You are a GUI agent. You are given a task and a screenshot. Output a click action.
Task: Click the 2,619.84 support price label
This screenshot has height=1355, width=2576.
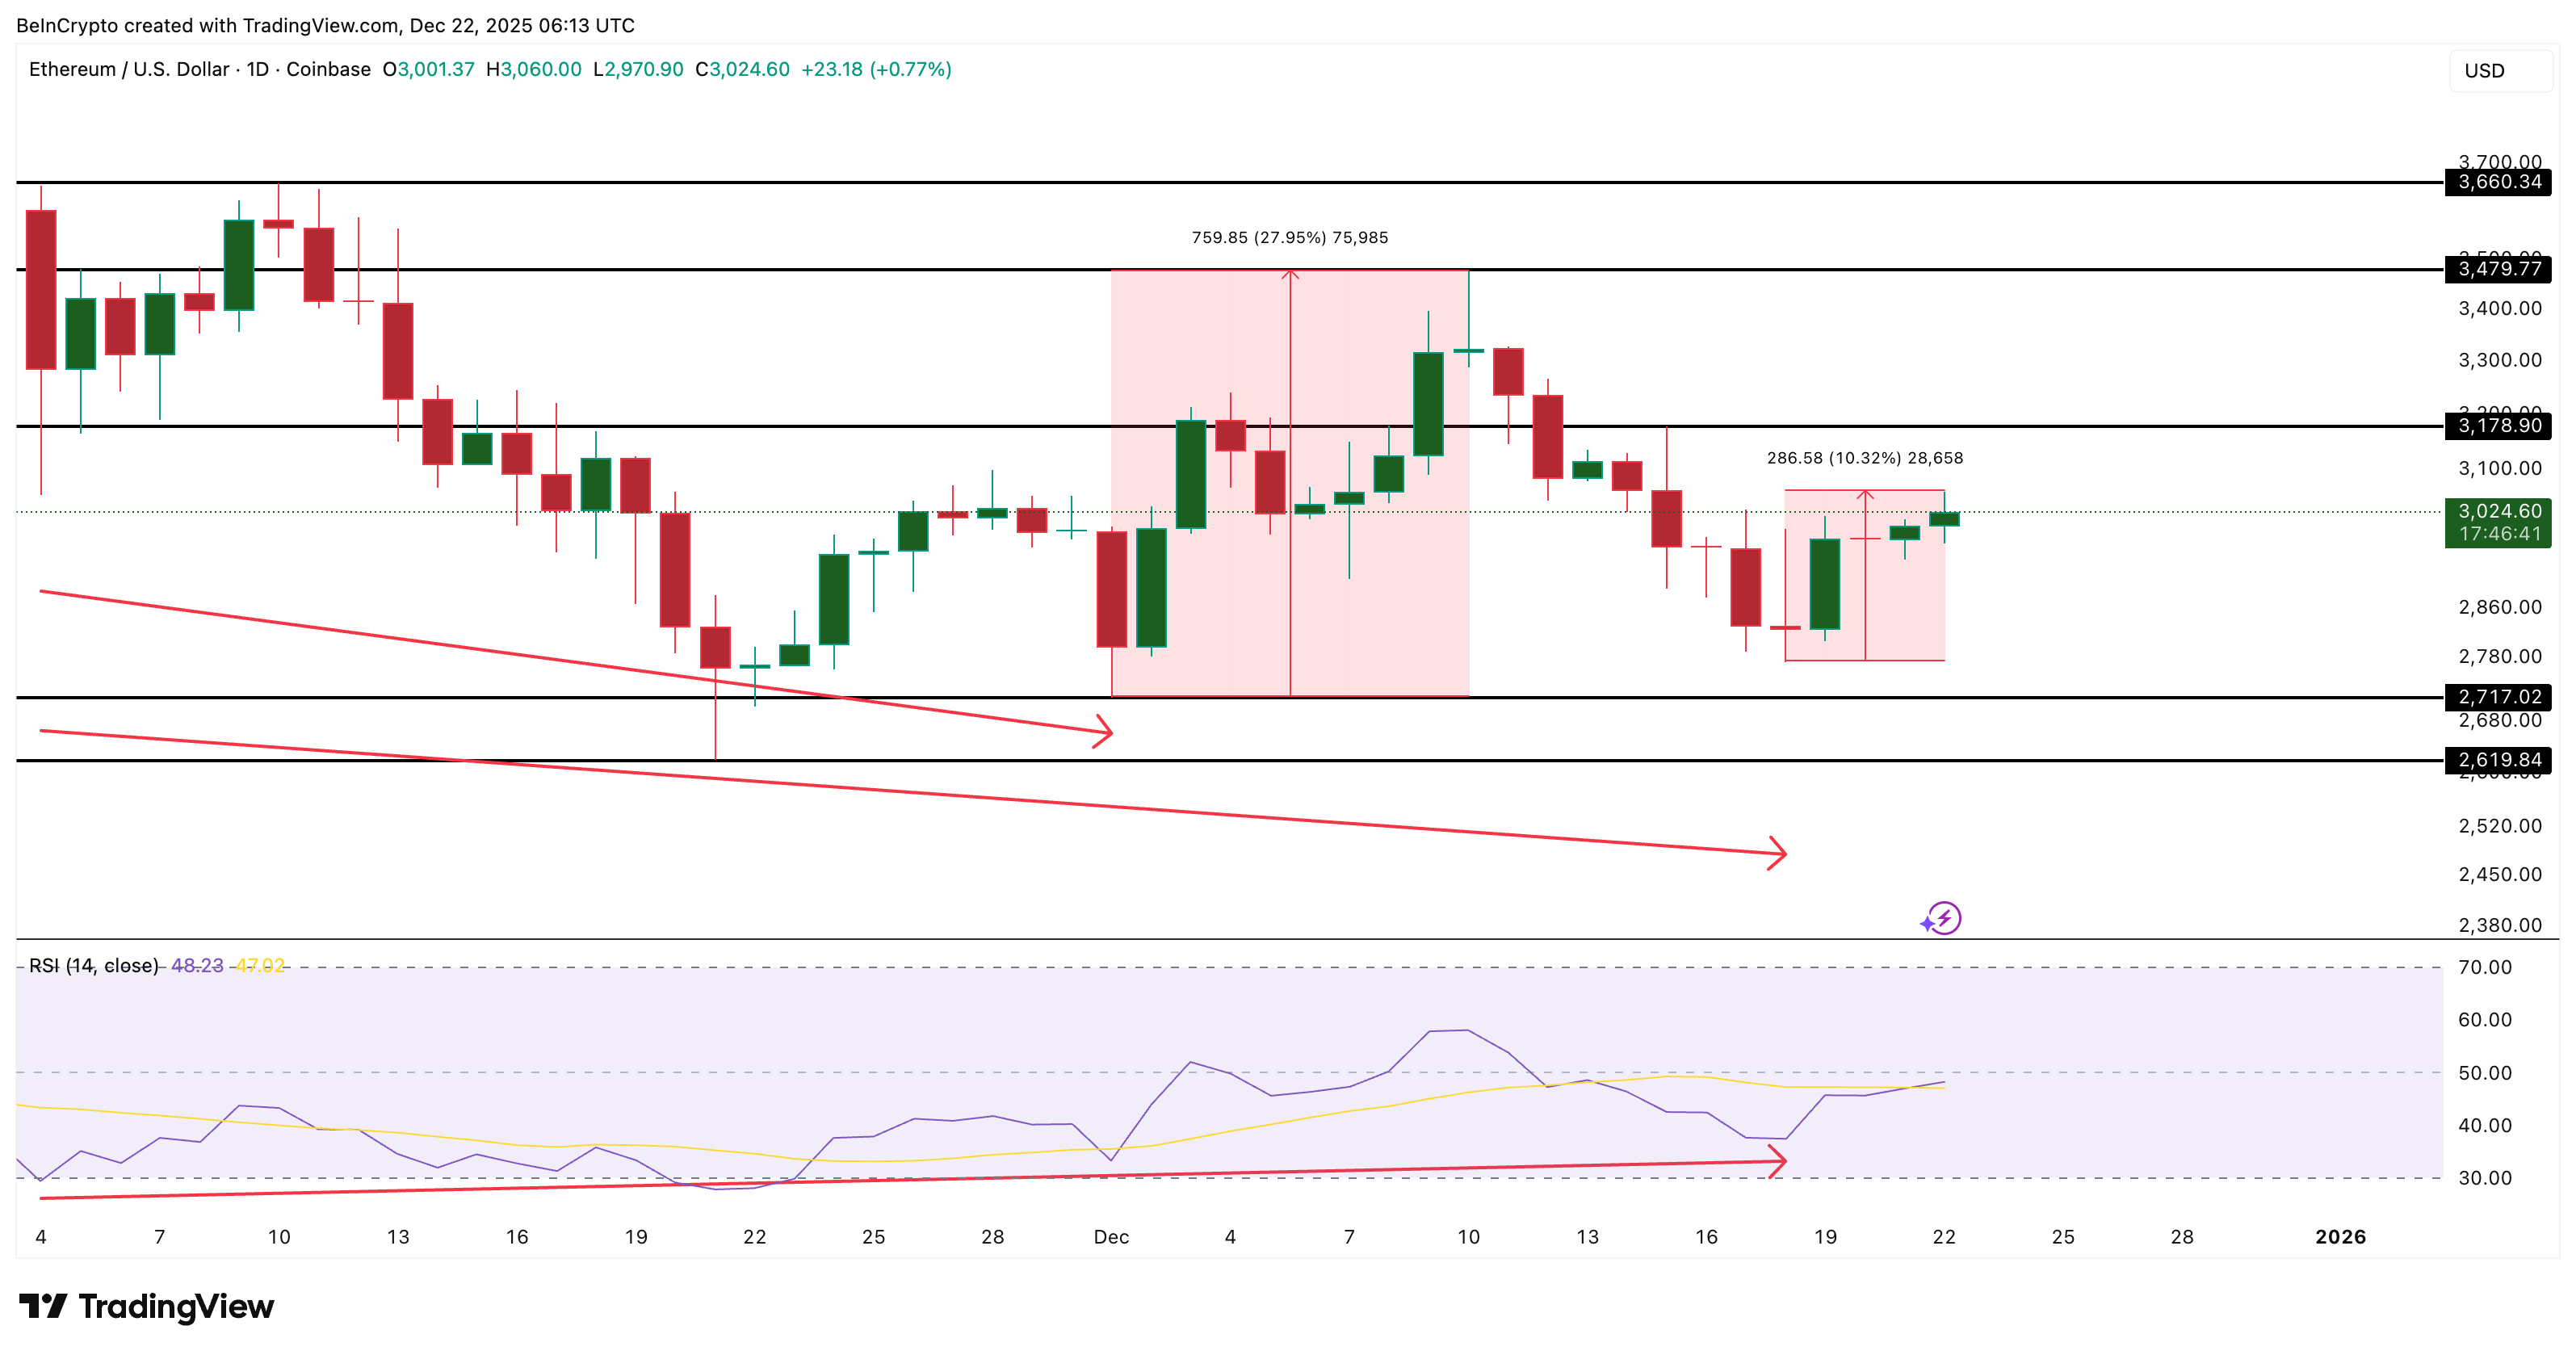pyautogui.click(x=2500, y=761)
